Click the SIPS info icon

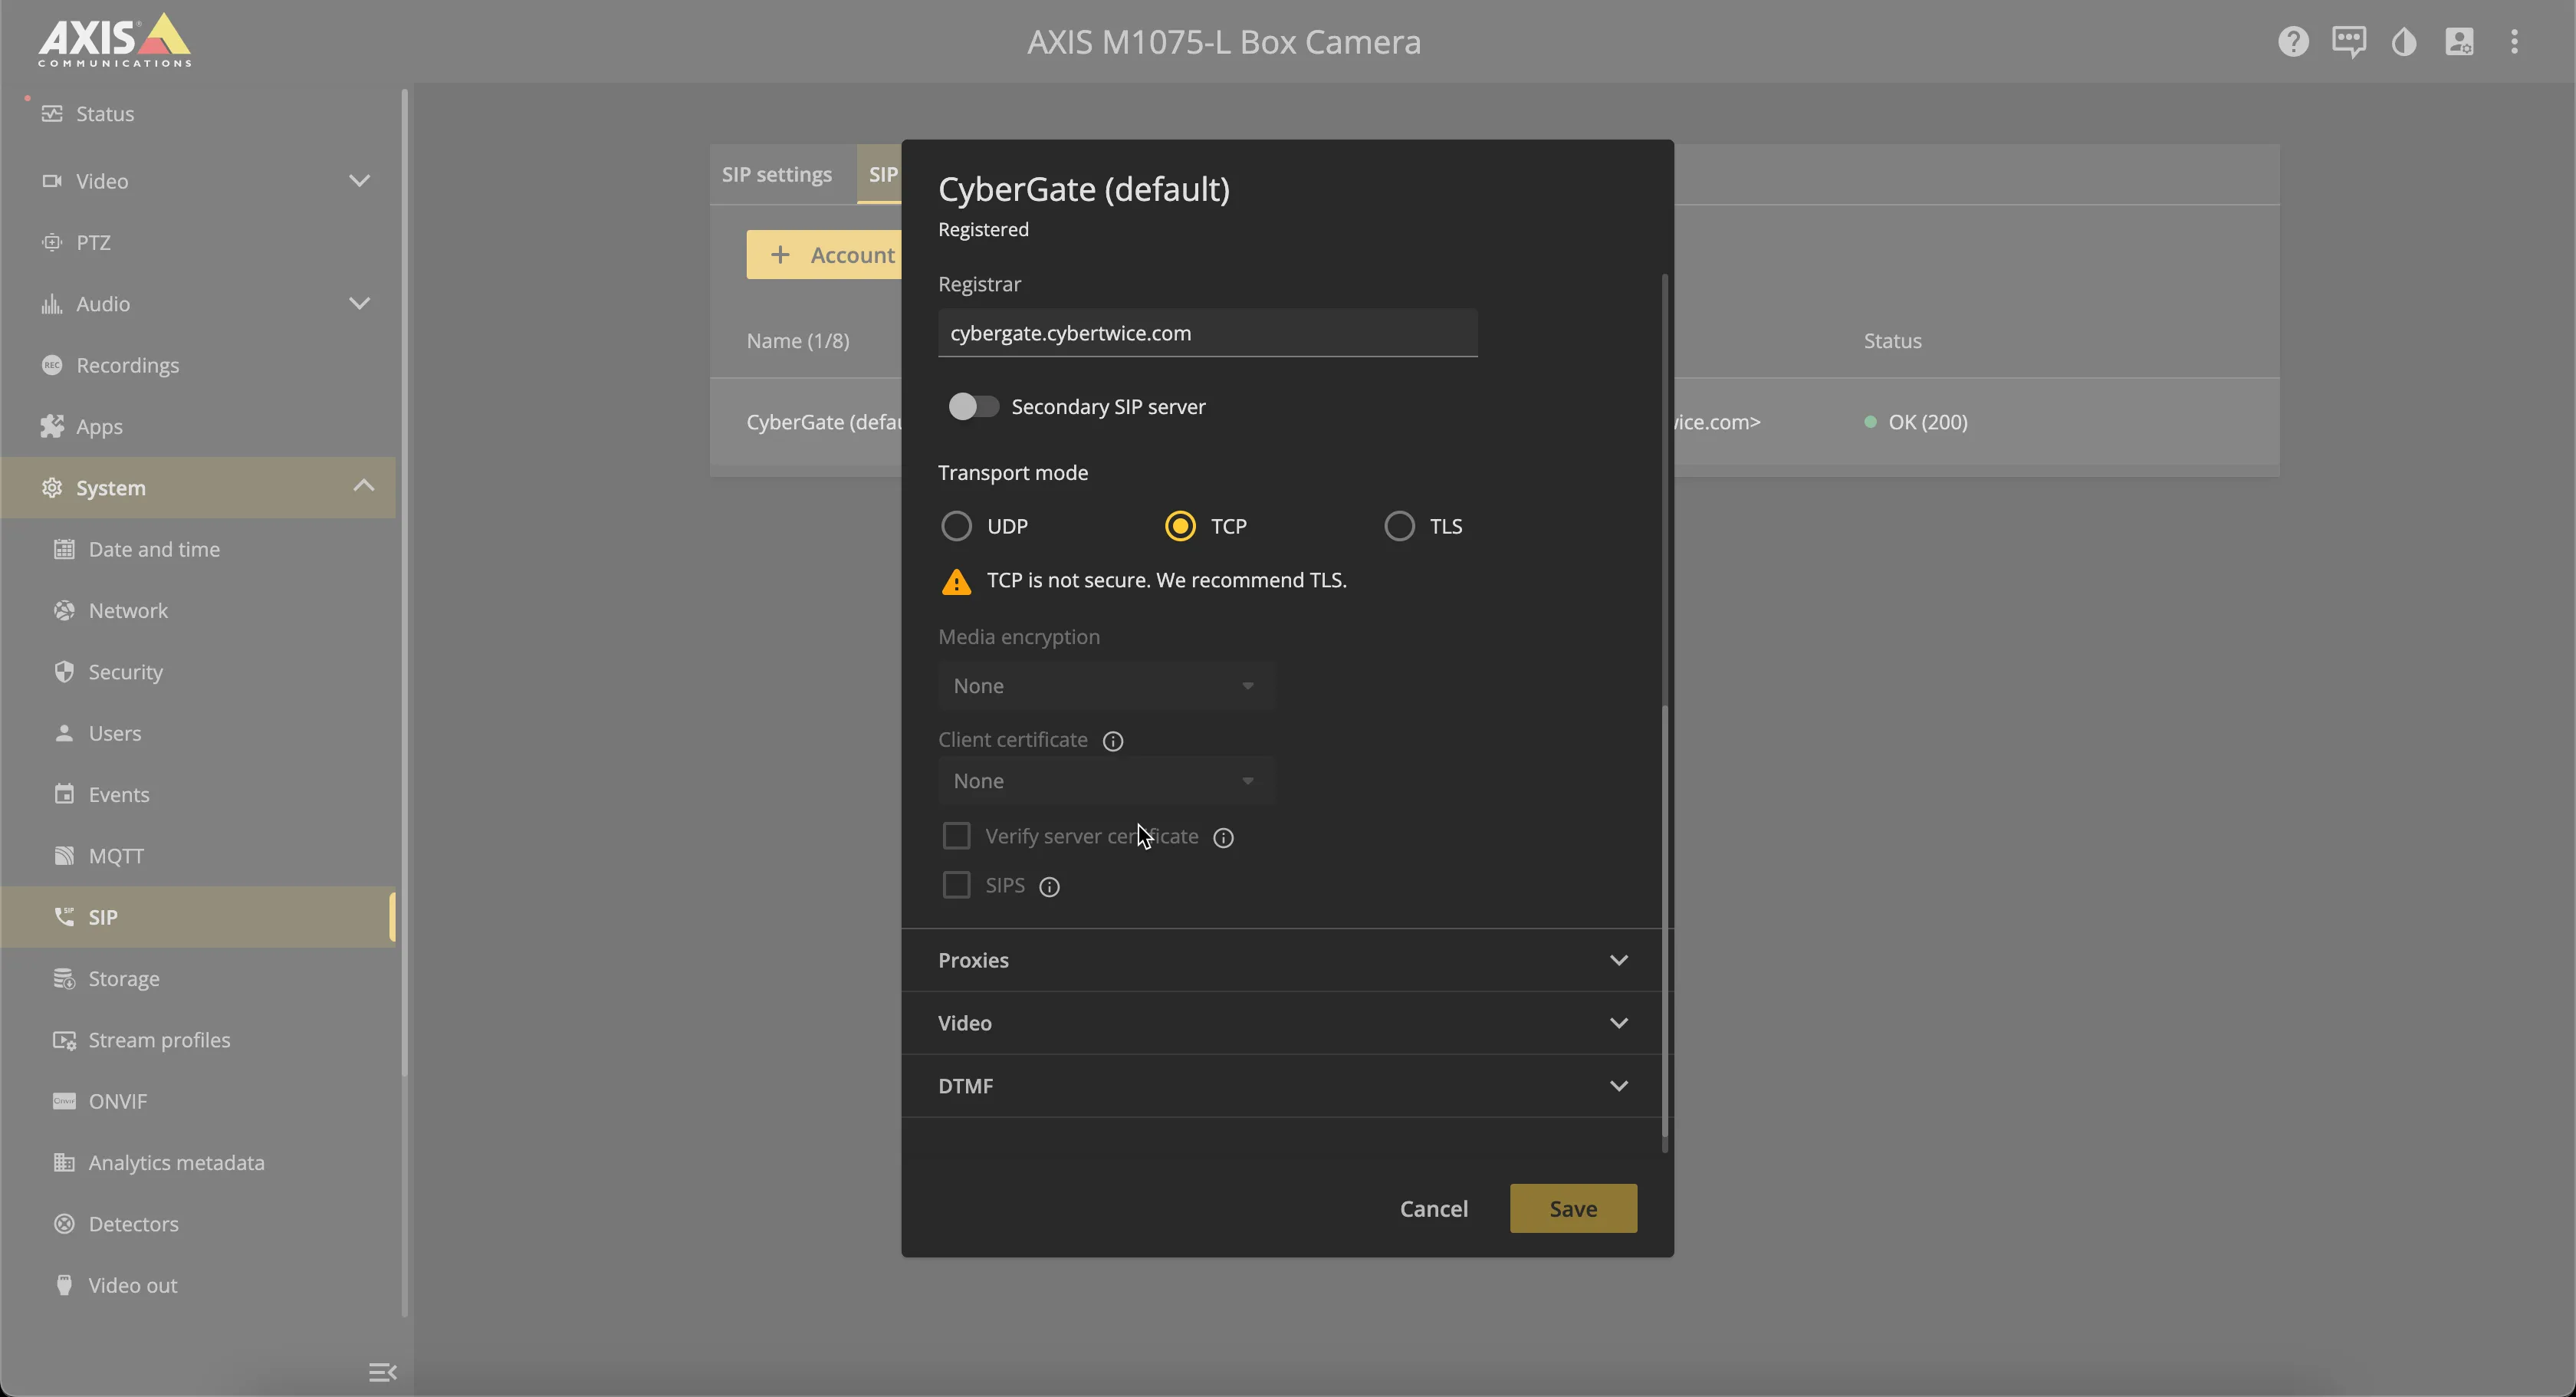(1049, 887)
